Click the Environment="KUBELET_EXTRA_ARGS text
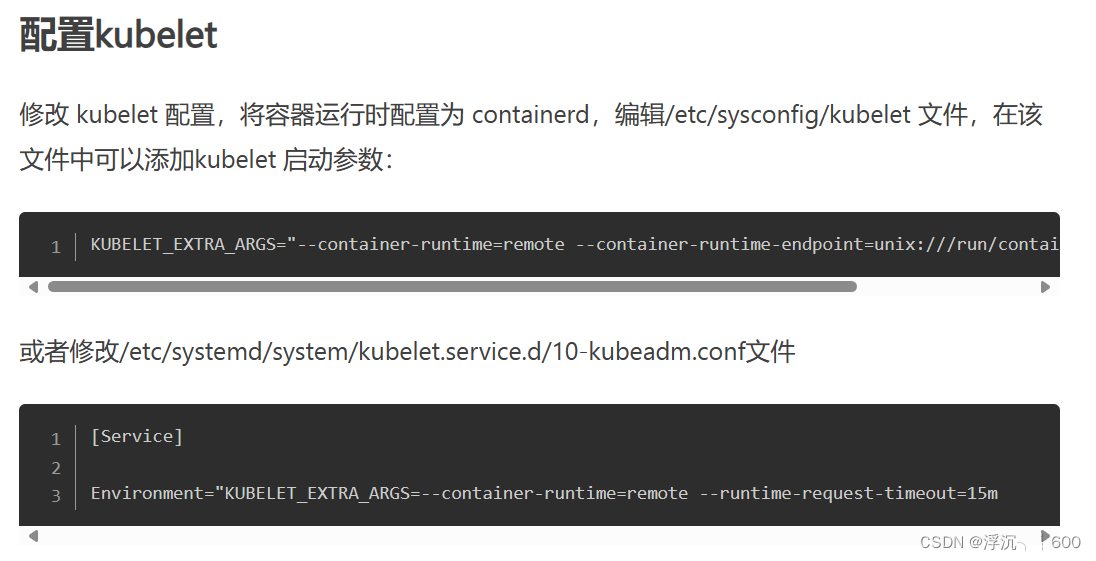1096x561 pixels. [x=250, y=493]
